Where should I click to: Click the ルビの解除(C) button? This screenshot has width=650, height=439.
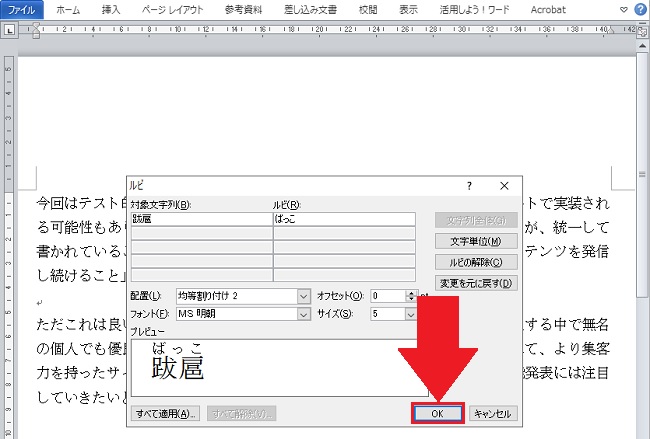coord(476,262)
